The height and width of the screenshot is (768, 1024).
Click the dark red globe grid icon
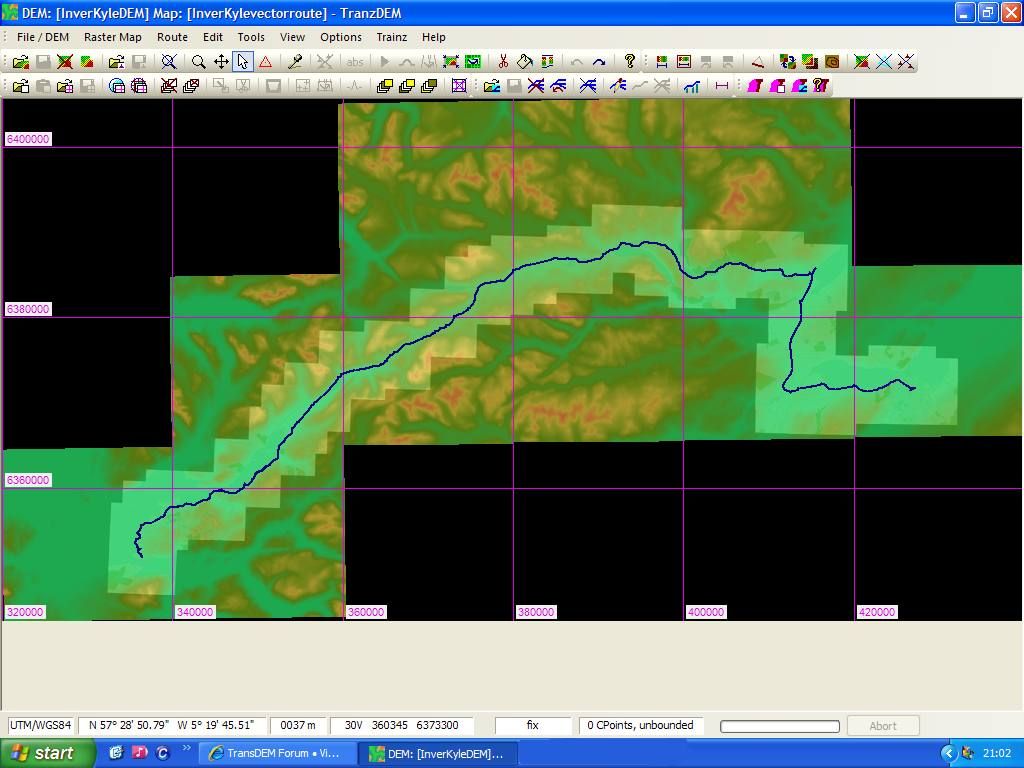click(x=139, y=86)
